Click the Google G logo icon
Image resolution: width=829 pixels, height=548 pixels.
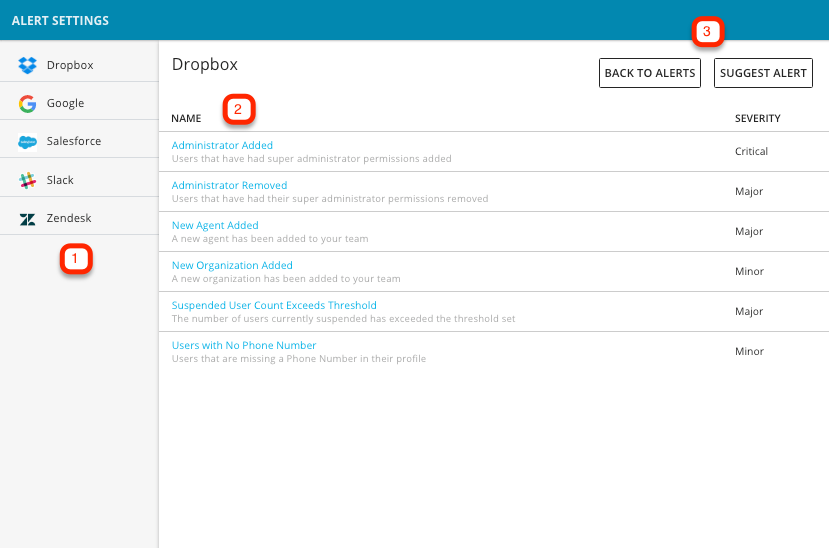(27, 104)
